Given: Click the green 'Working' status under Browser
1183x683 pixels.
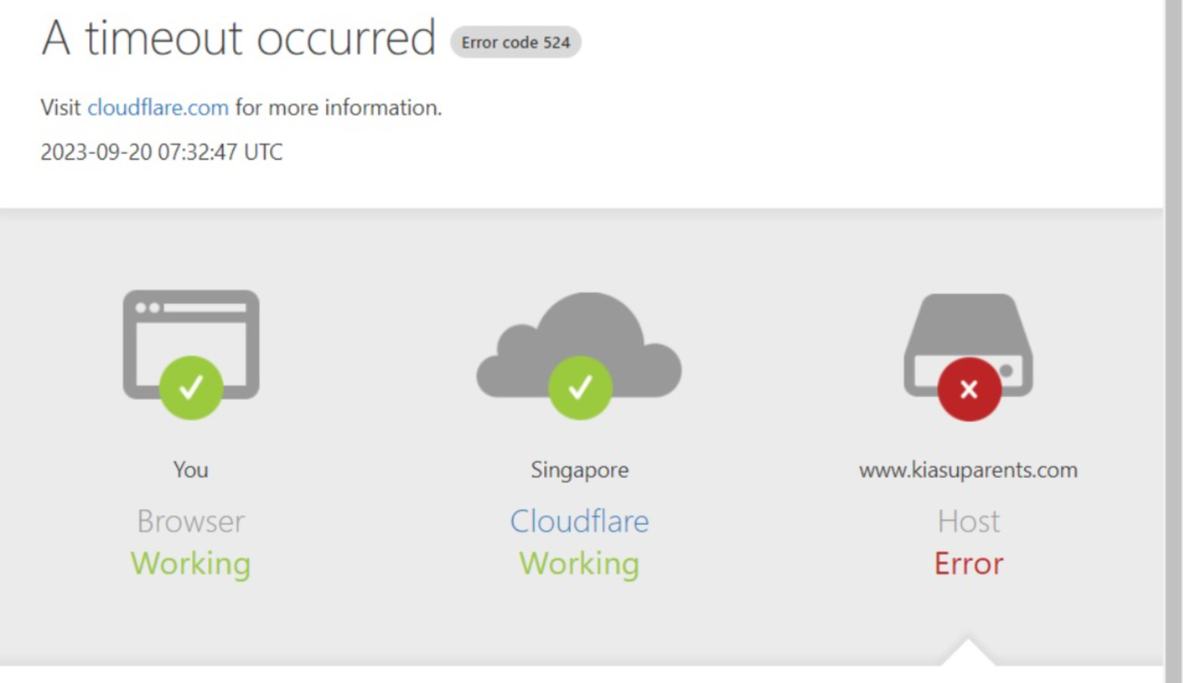Looking at the screenshot, I should [191, 565].
